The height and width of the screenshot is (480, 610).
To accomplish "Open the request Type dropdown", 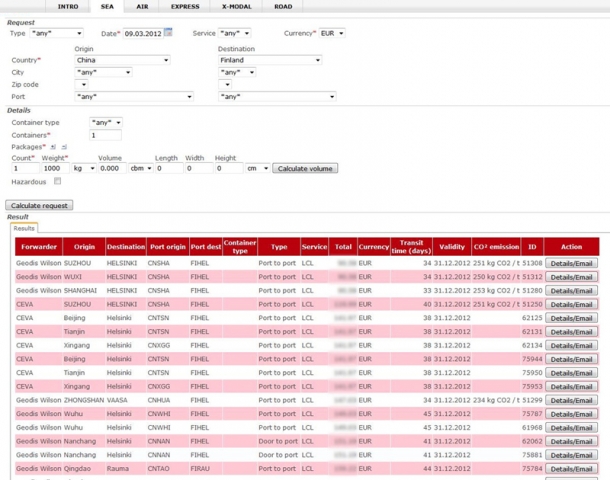I will pyautogui.click(x=57, y=33).
